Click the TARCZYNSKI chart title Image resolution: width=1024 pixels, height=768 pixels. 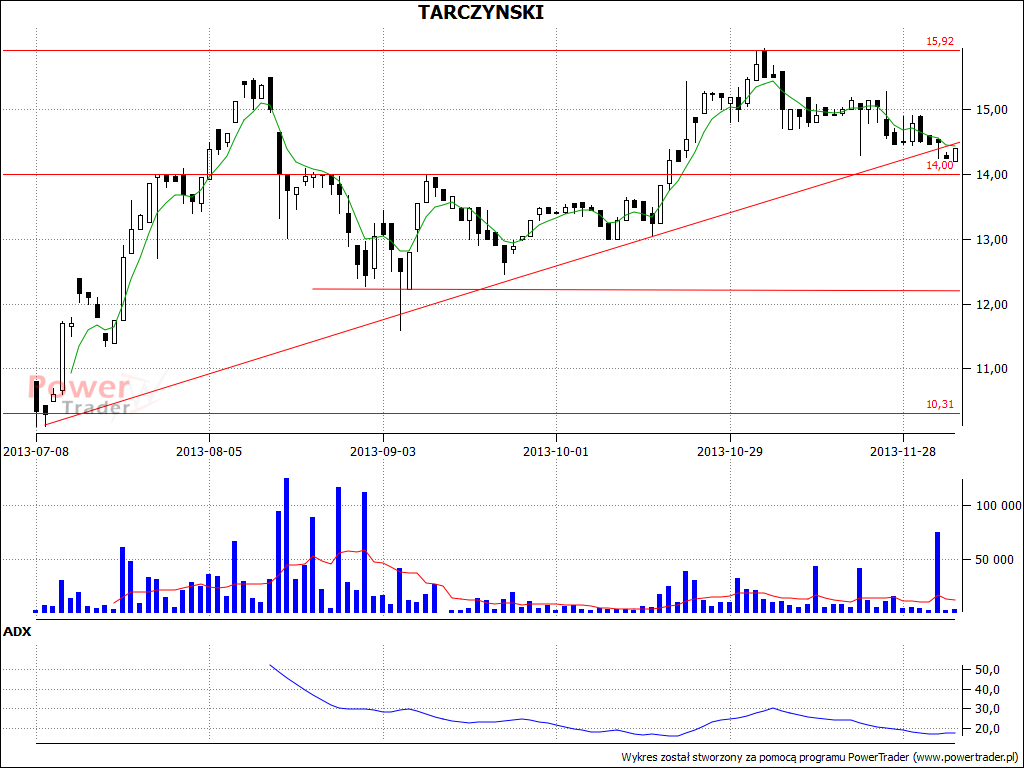[480, 12]
